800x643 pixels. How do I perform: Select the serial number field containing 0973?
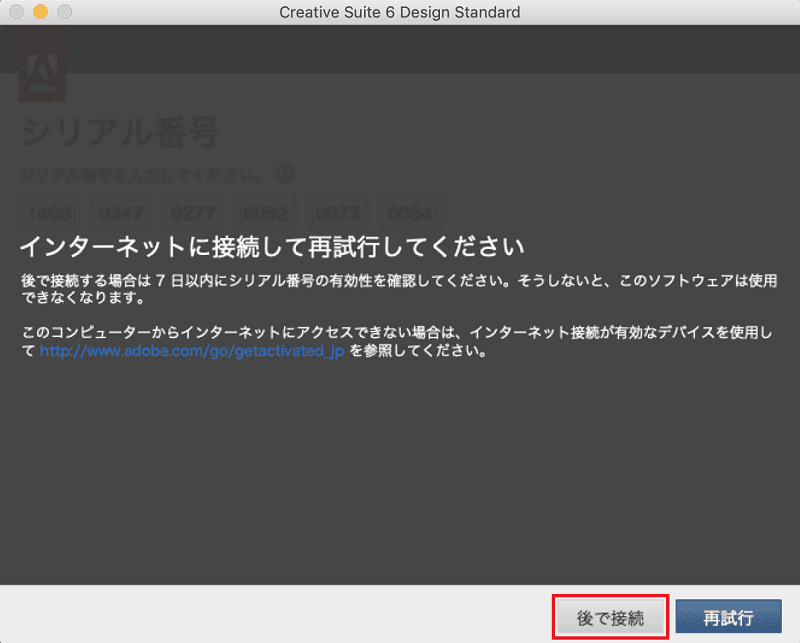pos(338,212)
